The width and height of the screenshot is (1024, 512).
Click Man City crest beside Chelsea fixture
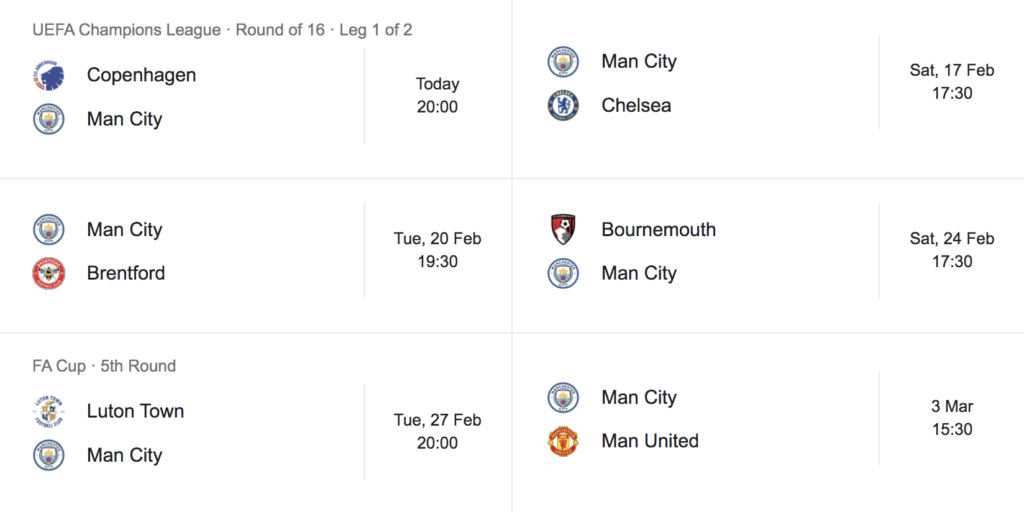click(563, 61)
